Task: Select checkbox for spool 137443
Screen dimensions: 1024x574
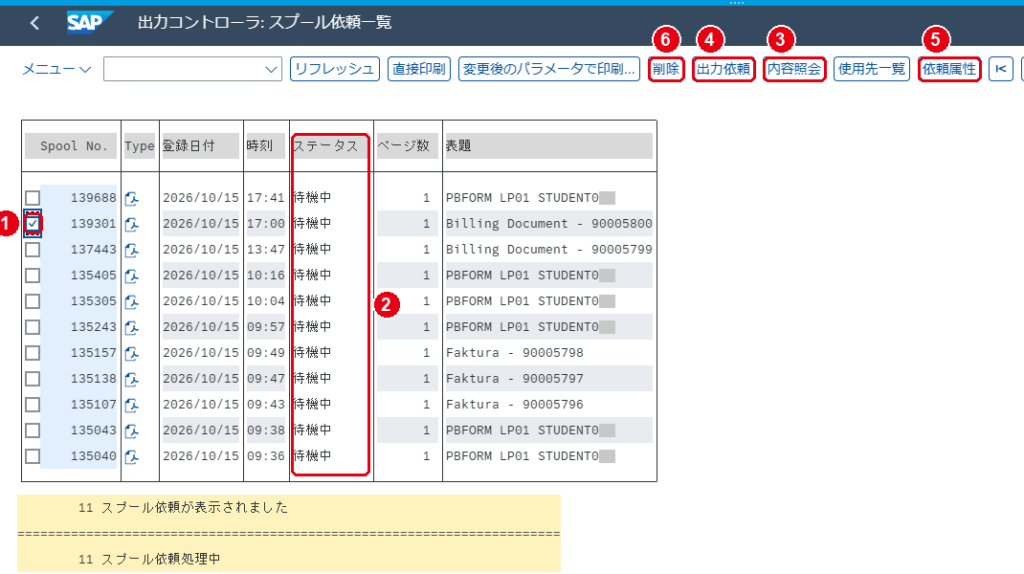Action: [x=33, y=249]
